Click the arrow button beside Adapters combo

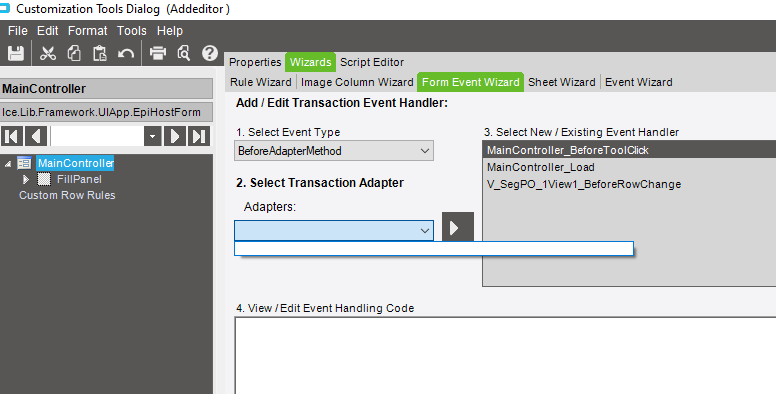458,227
